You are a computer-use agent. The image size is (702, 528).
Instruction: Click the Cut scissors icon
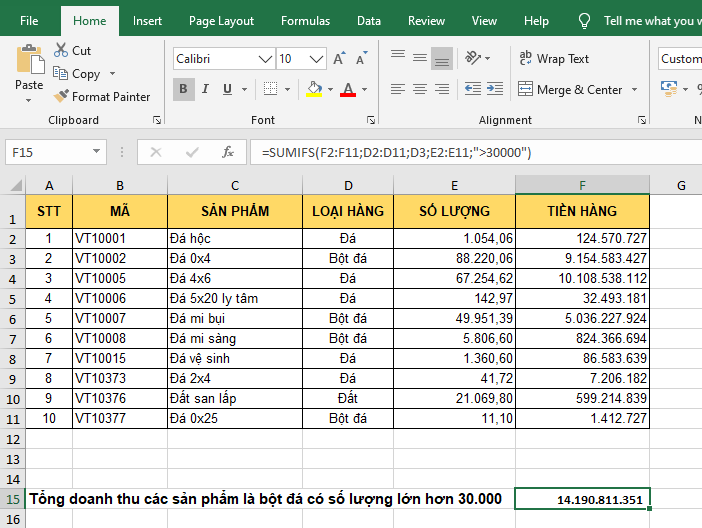click(x=60, y=50)
